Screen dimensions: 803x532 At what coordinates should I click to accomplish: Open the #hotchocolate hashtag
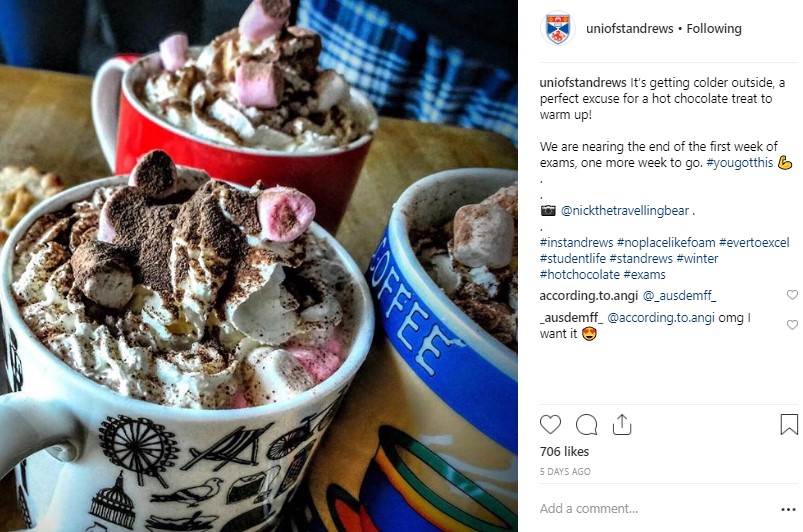[x=579, y=274]
